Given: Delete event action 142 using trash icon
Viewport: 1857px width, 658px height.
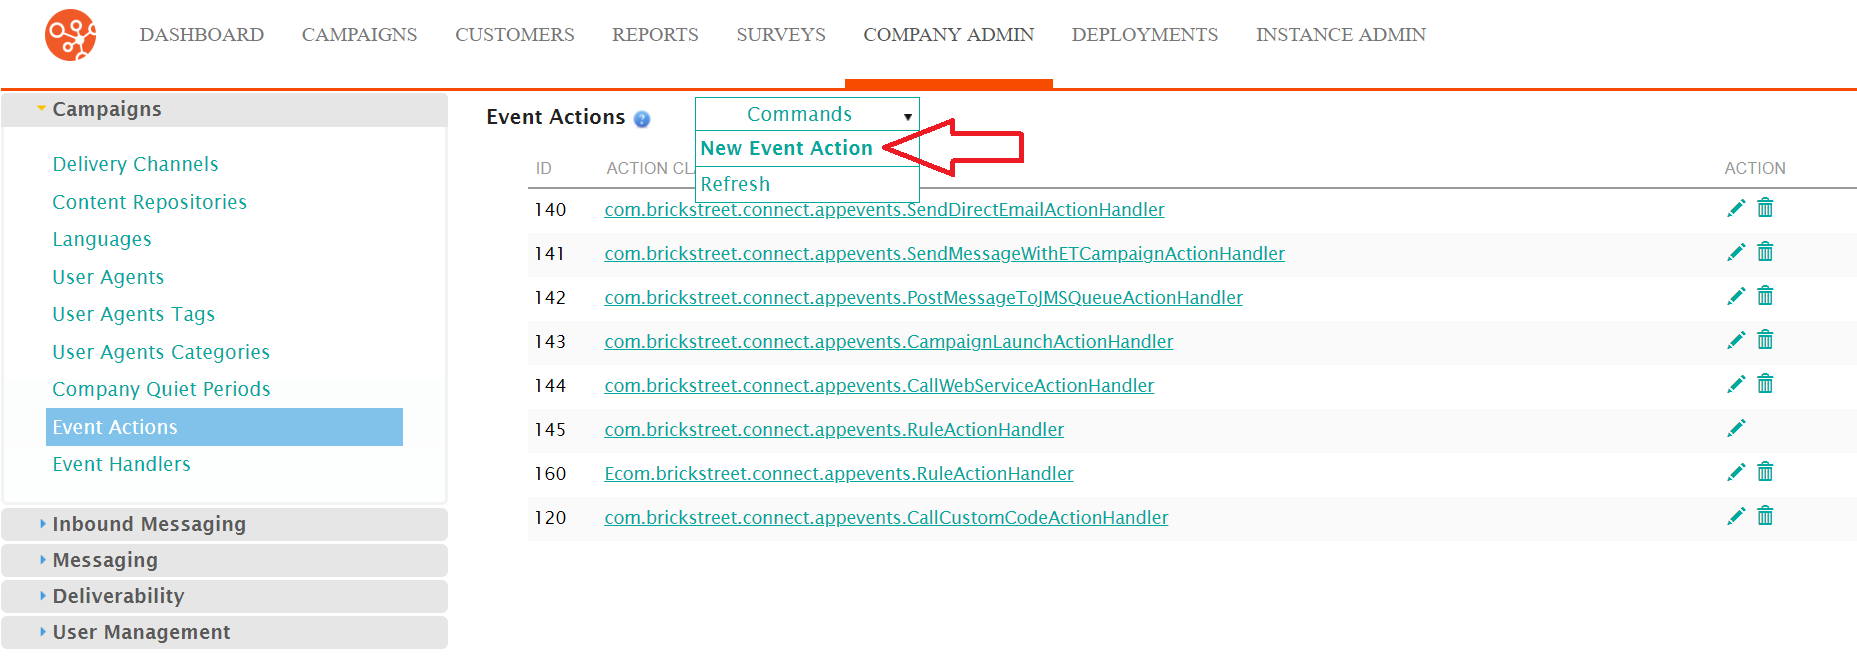Looking at the screenshot, I should (1765, 296).
